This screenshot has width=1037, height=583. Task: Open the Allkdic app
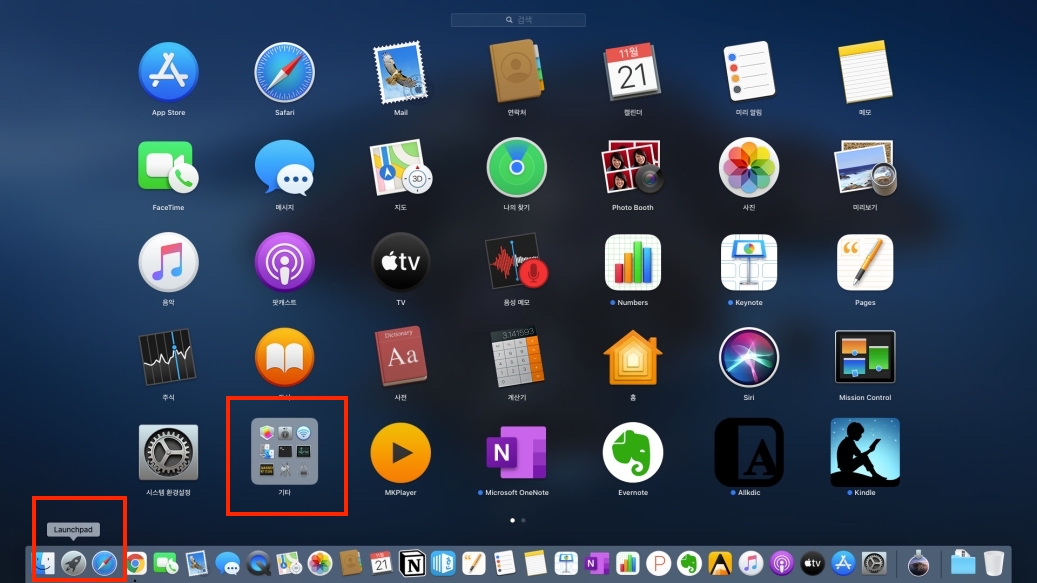coord(749,452)
